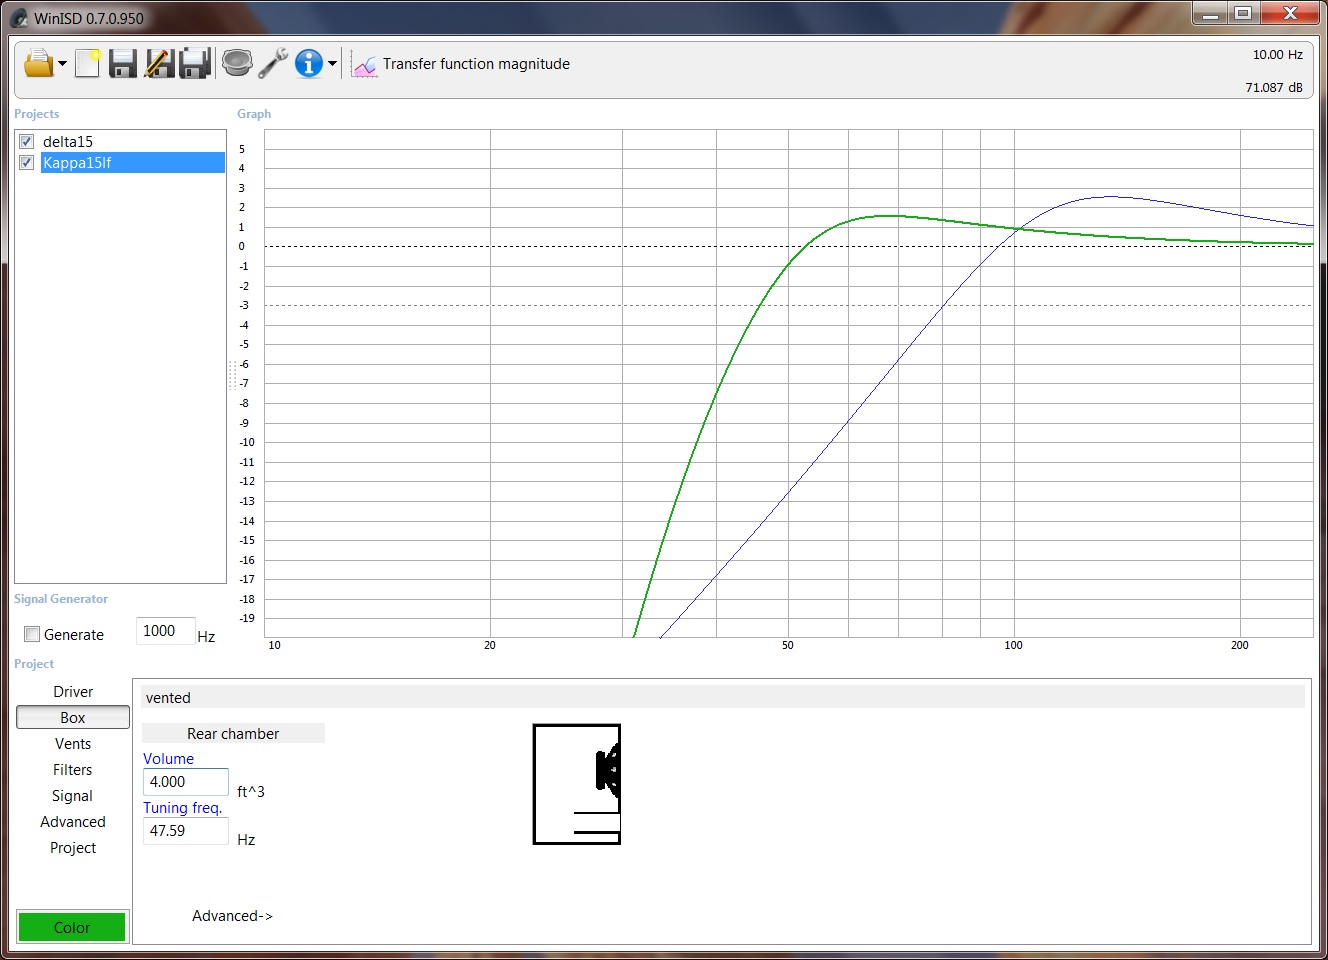The image size is (1328, 960).
Task: Click the Hz tuning unit label
Action: pos(246,840)
